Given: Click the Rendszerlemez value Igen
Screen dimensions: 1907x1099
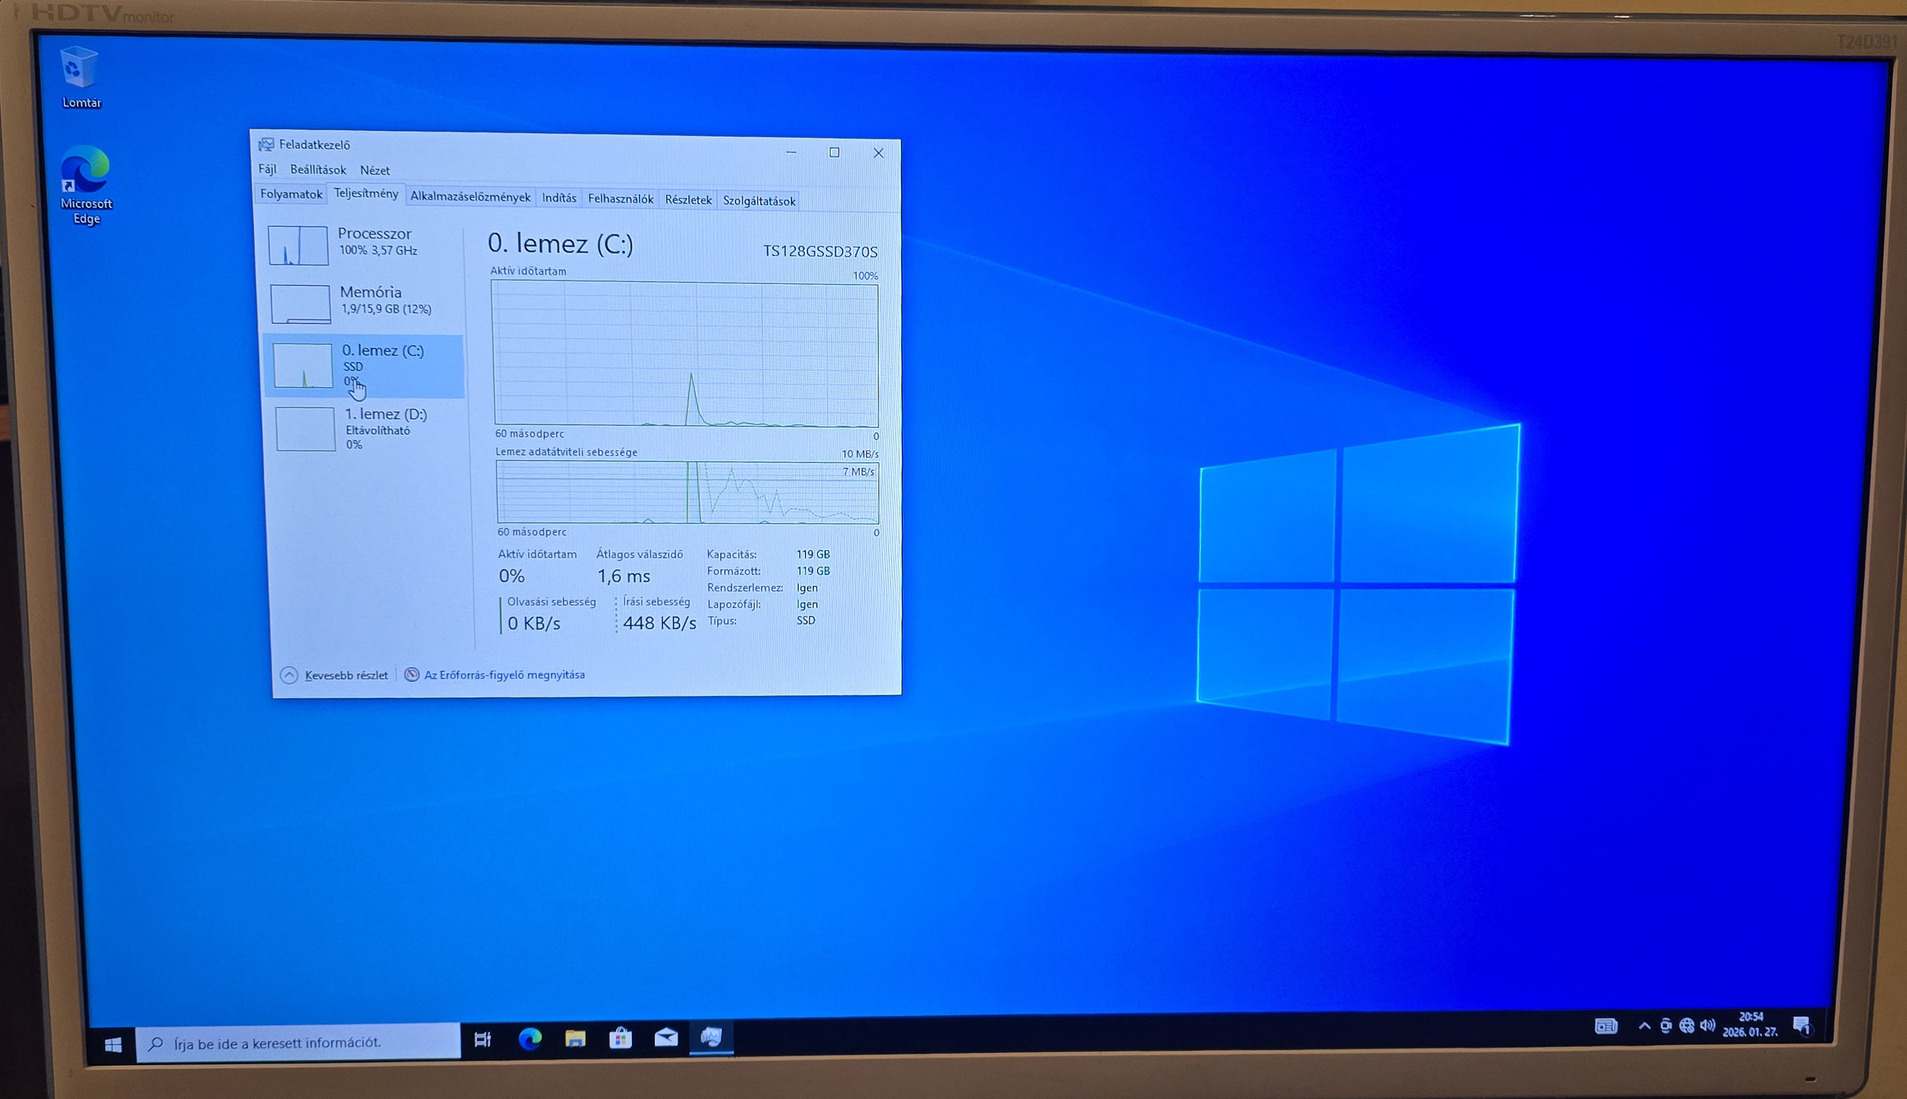Looking at the screenshot, I should pos(807,588).
